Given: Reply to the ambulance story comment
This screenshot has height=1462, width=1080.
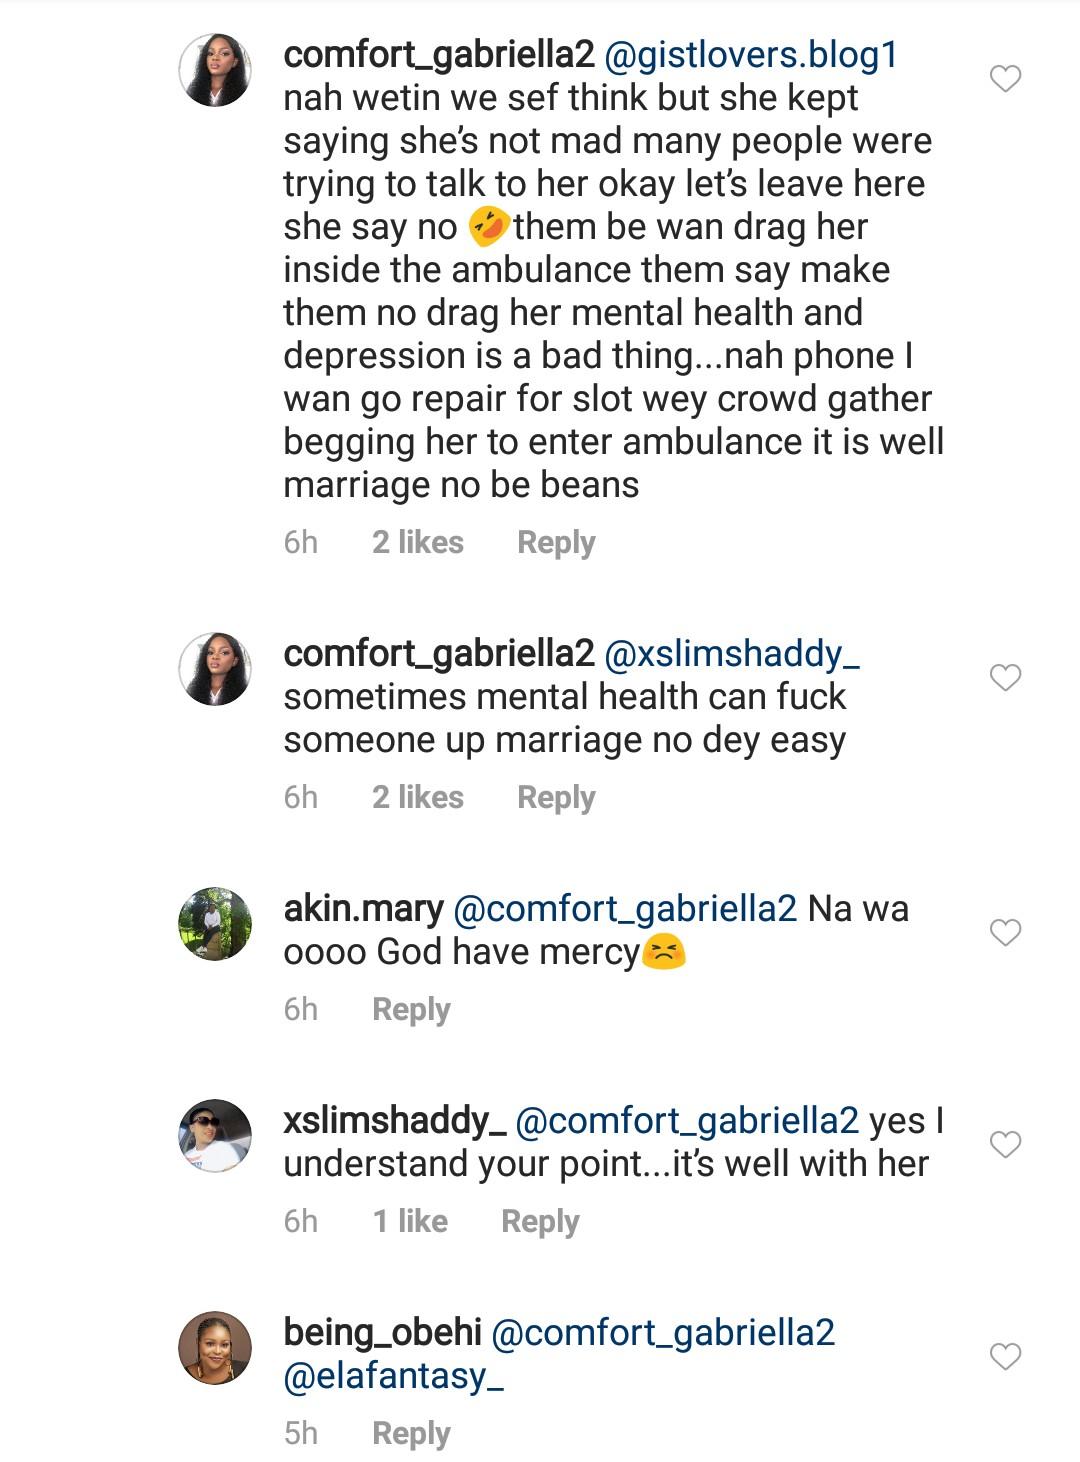Looking at the screenshot, I should (556, 542).
